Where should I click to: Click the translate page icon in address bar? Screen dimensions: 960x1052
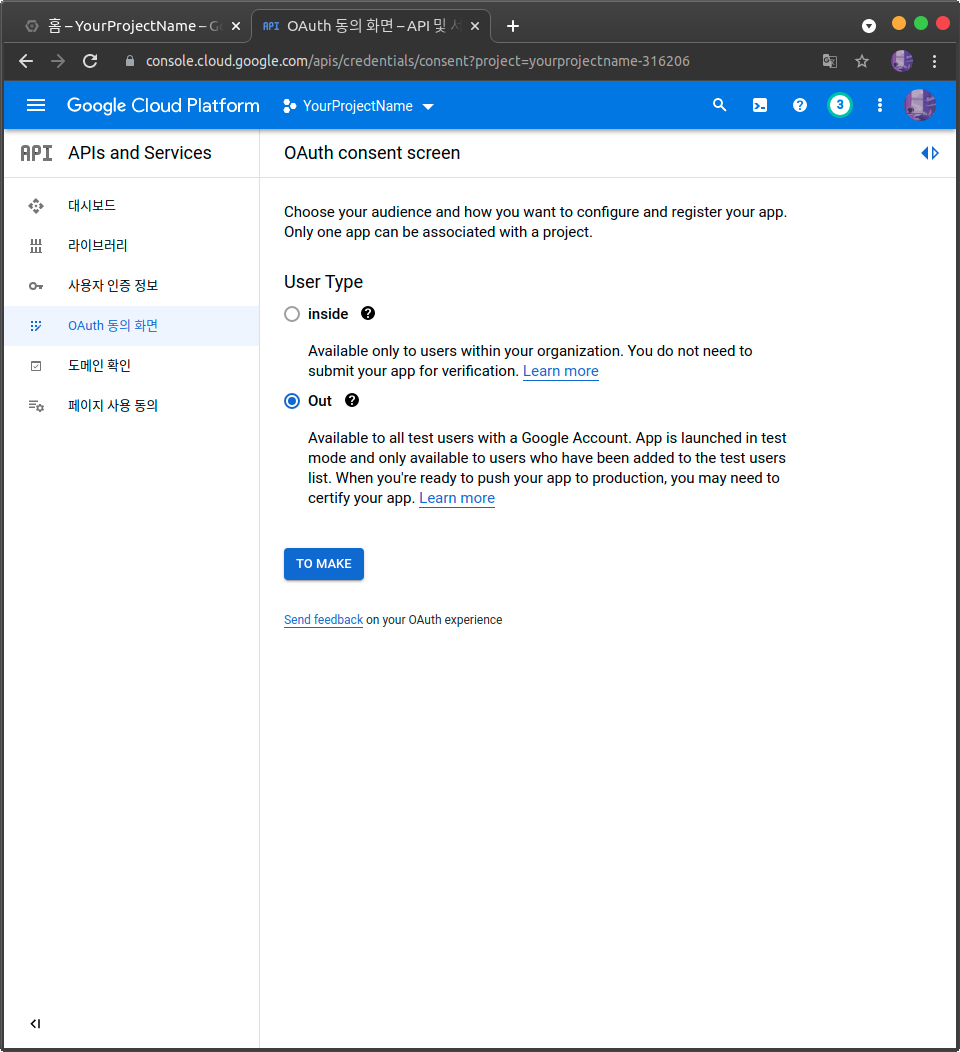point(830,61)
